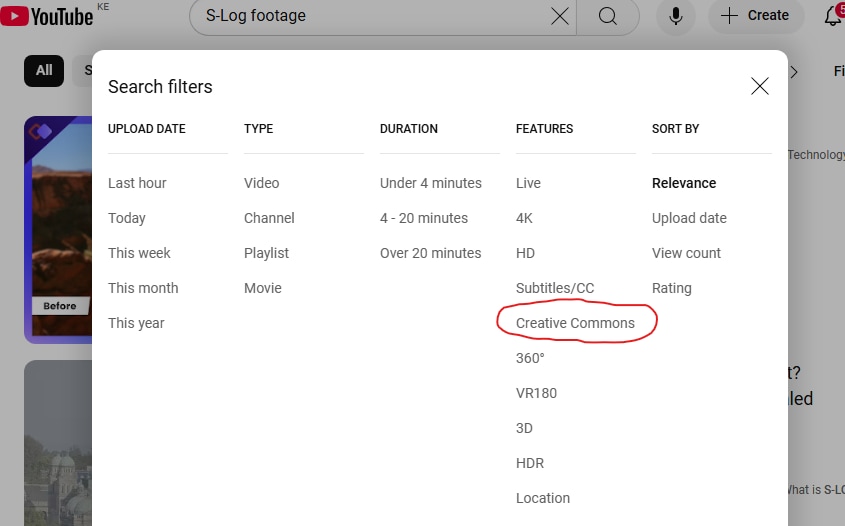845x526 pixels.
Task: Toggle the Subtitles/CC feature filter
Action: [x=555, y=288]
